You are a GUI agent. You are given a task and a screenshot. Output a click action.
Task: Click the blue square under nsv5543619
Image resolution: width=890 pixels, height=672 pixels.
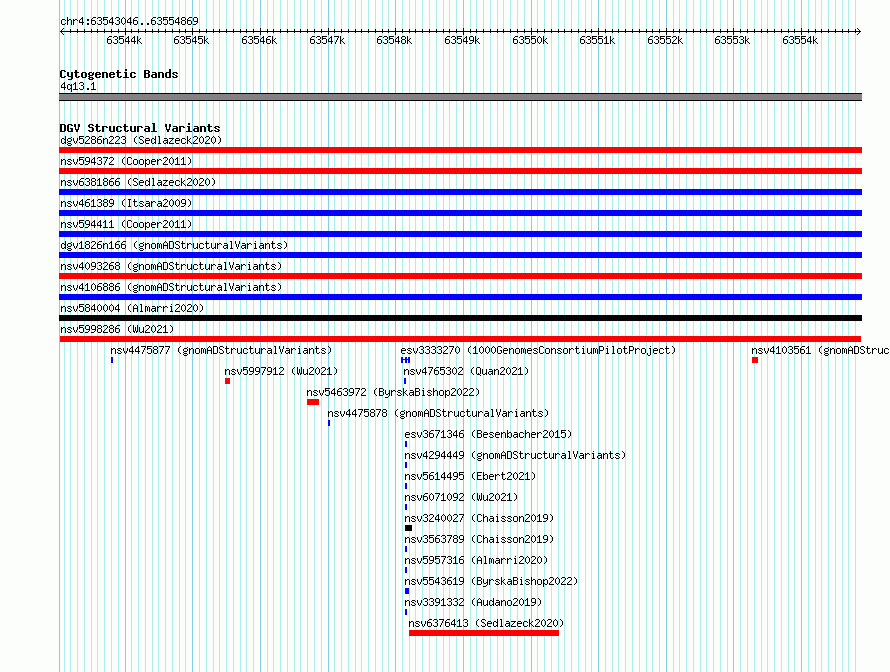point(407,591)
